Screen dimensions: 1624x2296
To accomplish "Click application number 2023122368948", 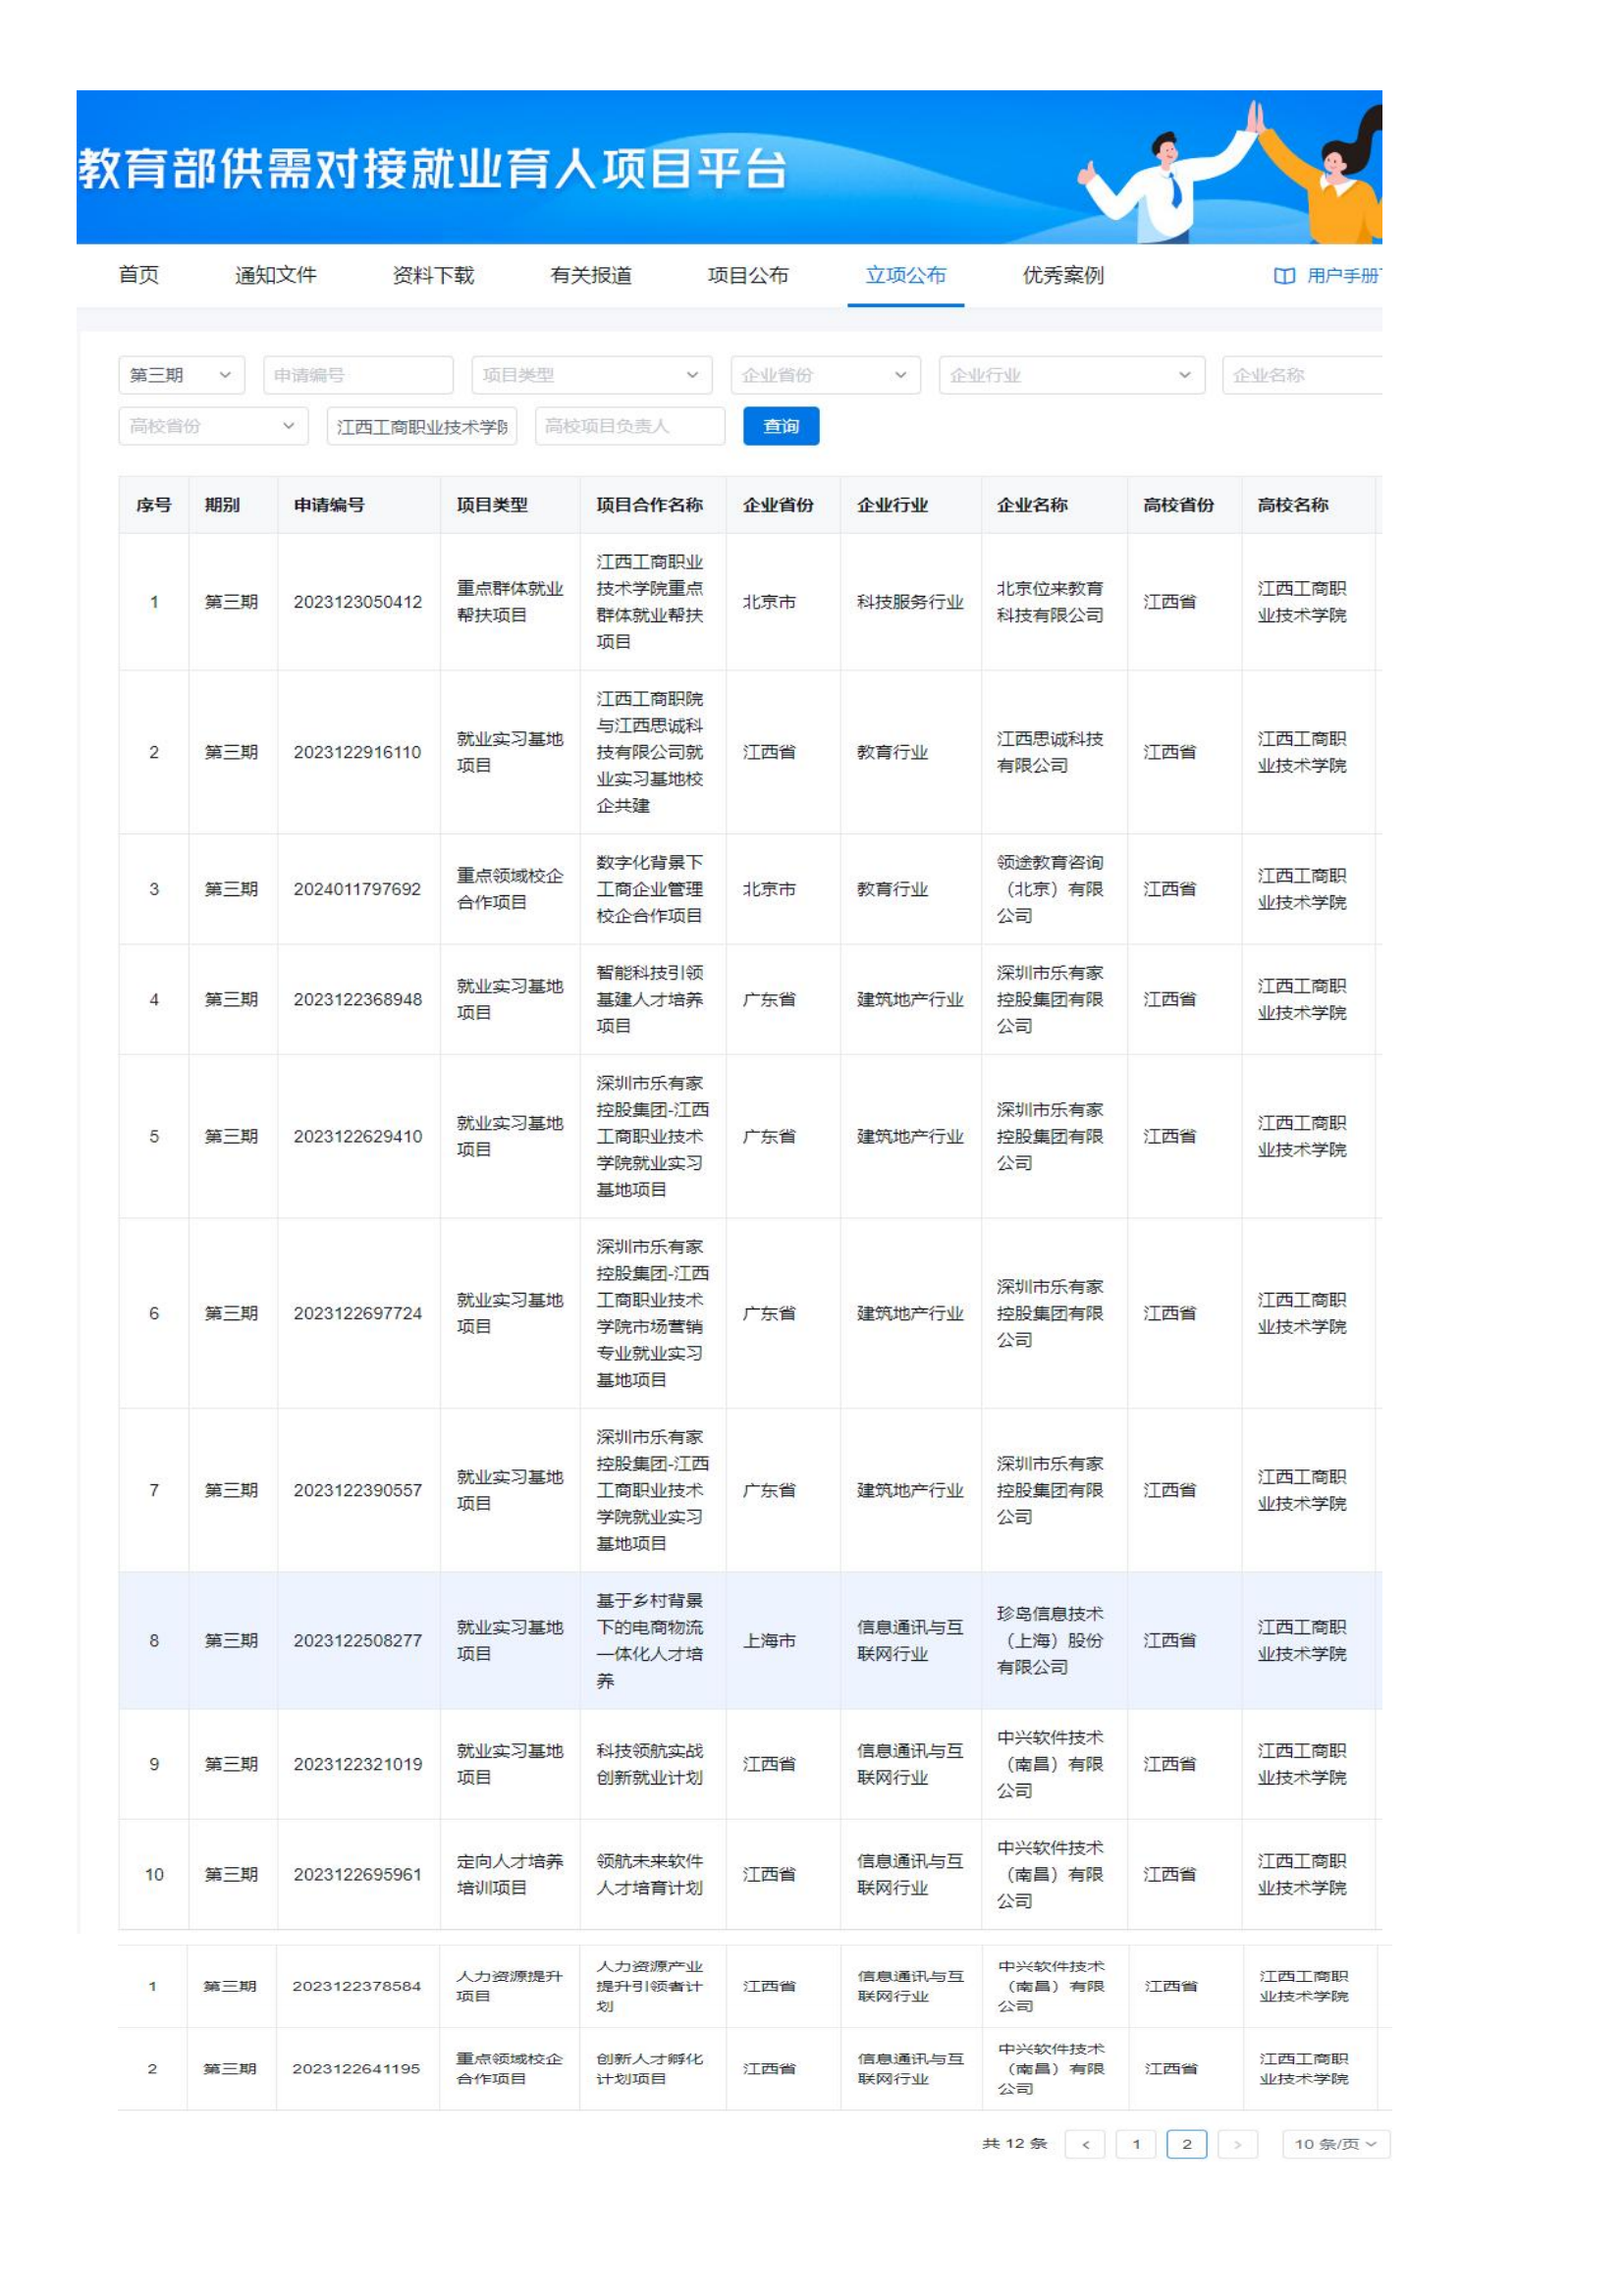I will [358, 999].
